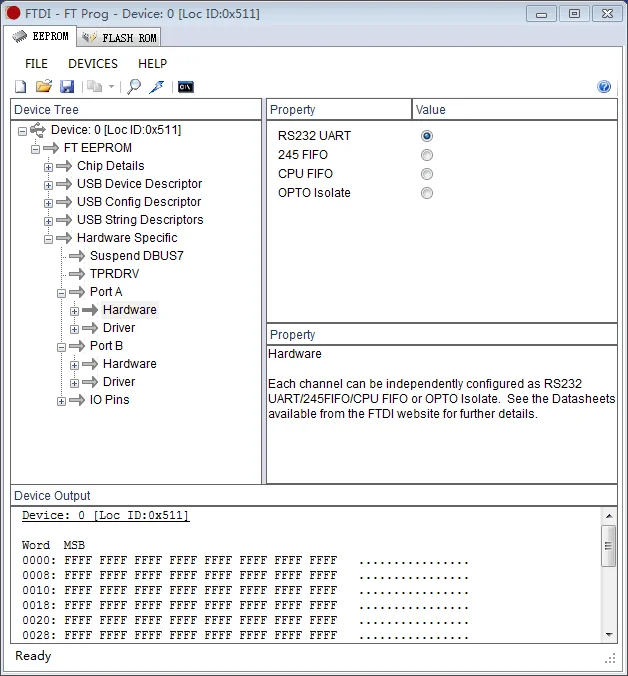Click the red FTDI application icon in title bar

[13, 13]
